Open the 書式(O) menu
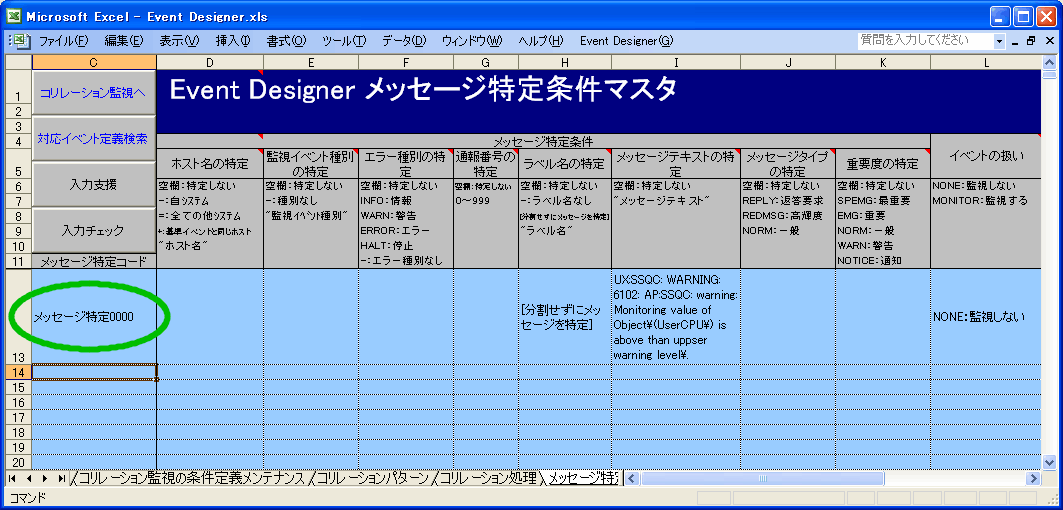Image resolution: width=1063 pixels, height=510 pixels. click(x=286, y=41)
